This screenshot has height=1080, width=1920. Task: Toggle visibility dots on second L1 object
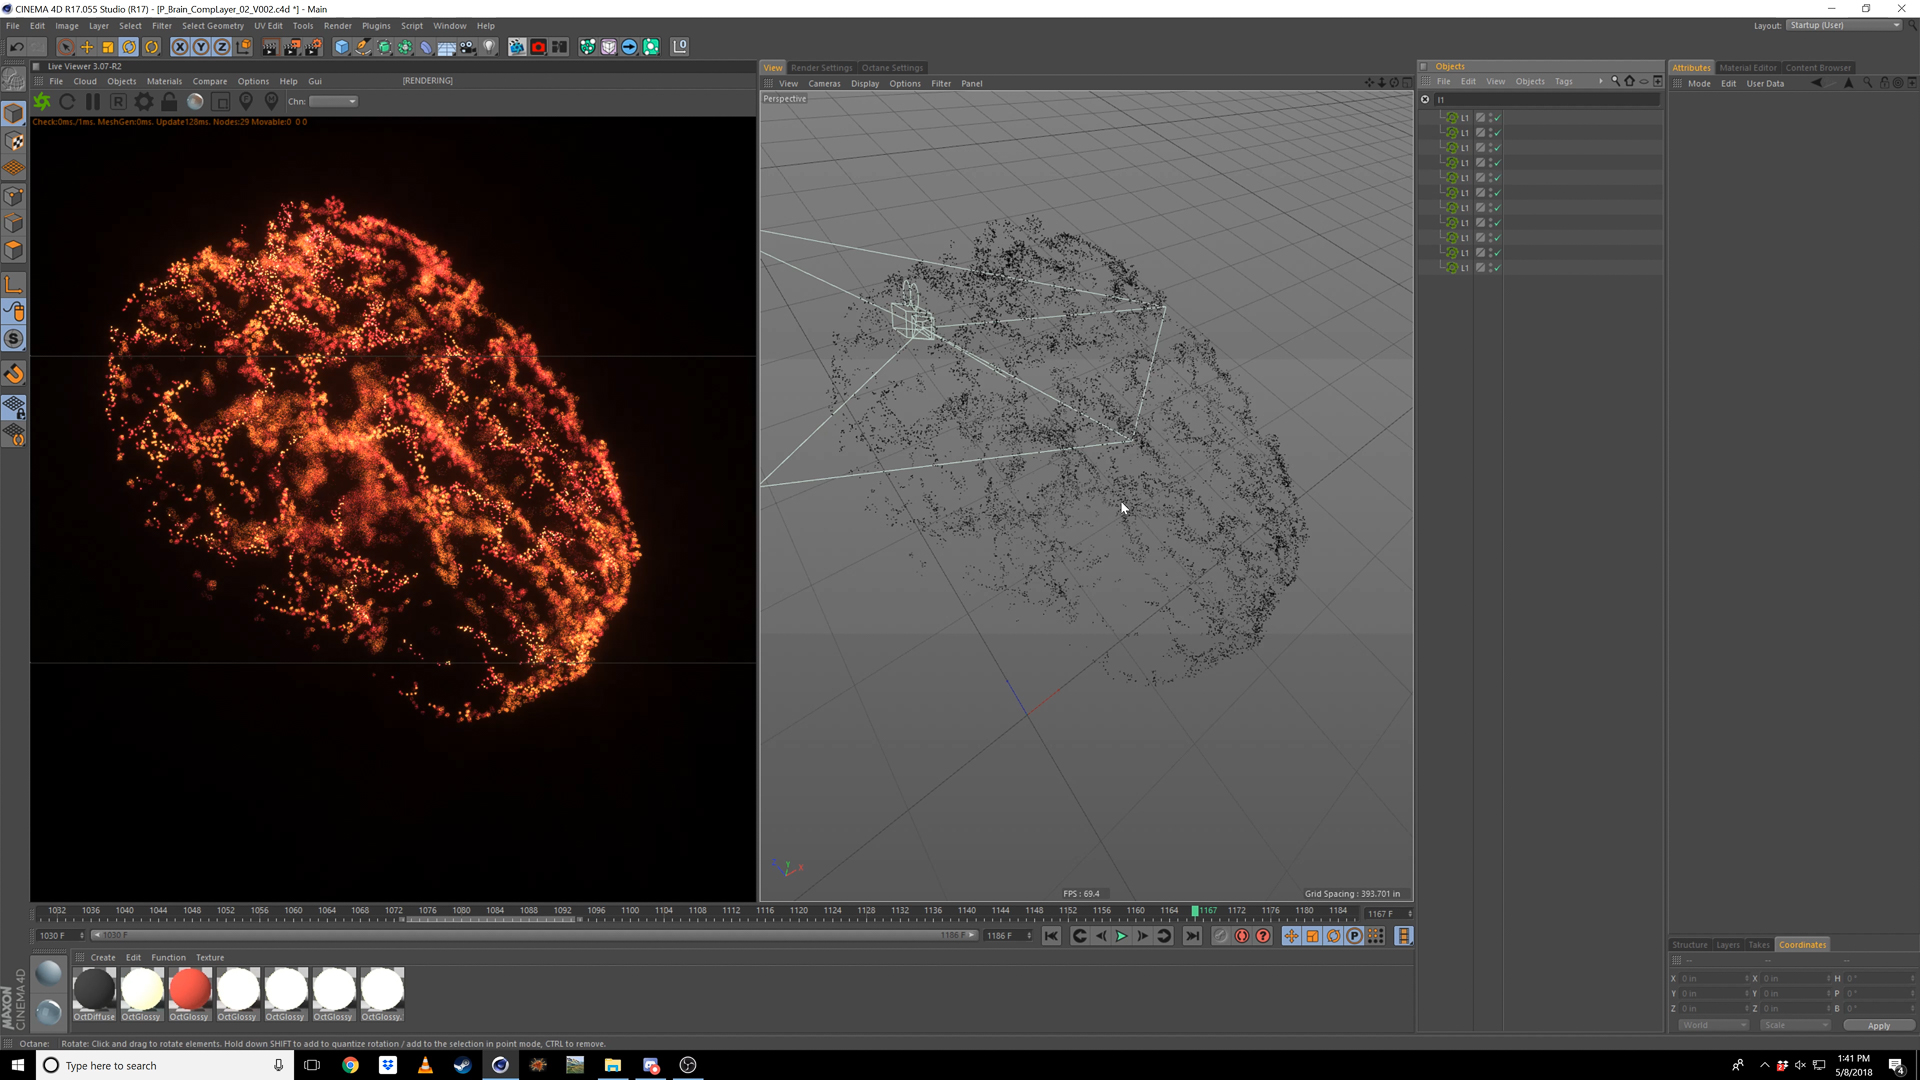point(1491,133)
